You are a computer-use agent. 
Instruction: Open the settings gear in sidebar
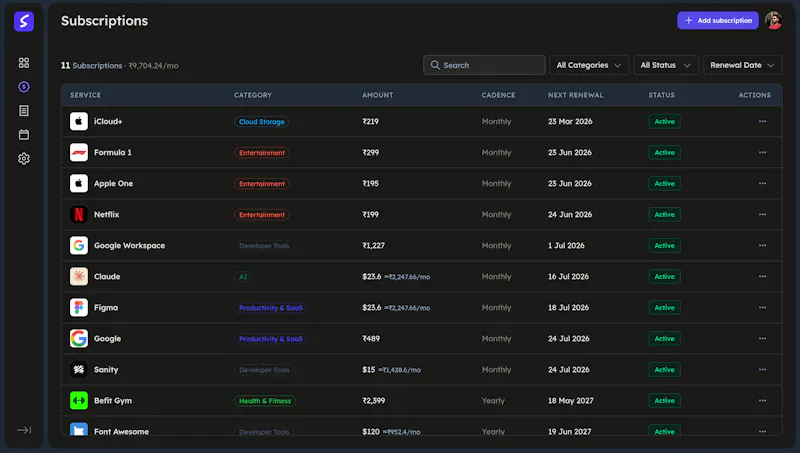click(23, 159)
